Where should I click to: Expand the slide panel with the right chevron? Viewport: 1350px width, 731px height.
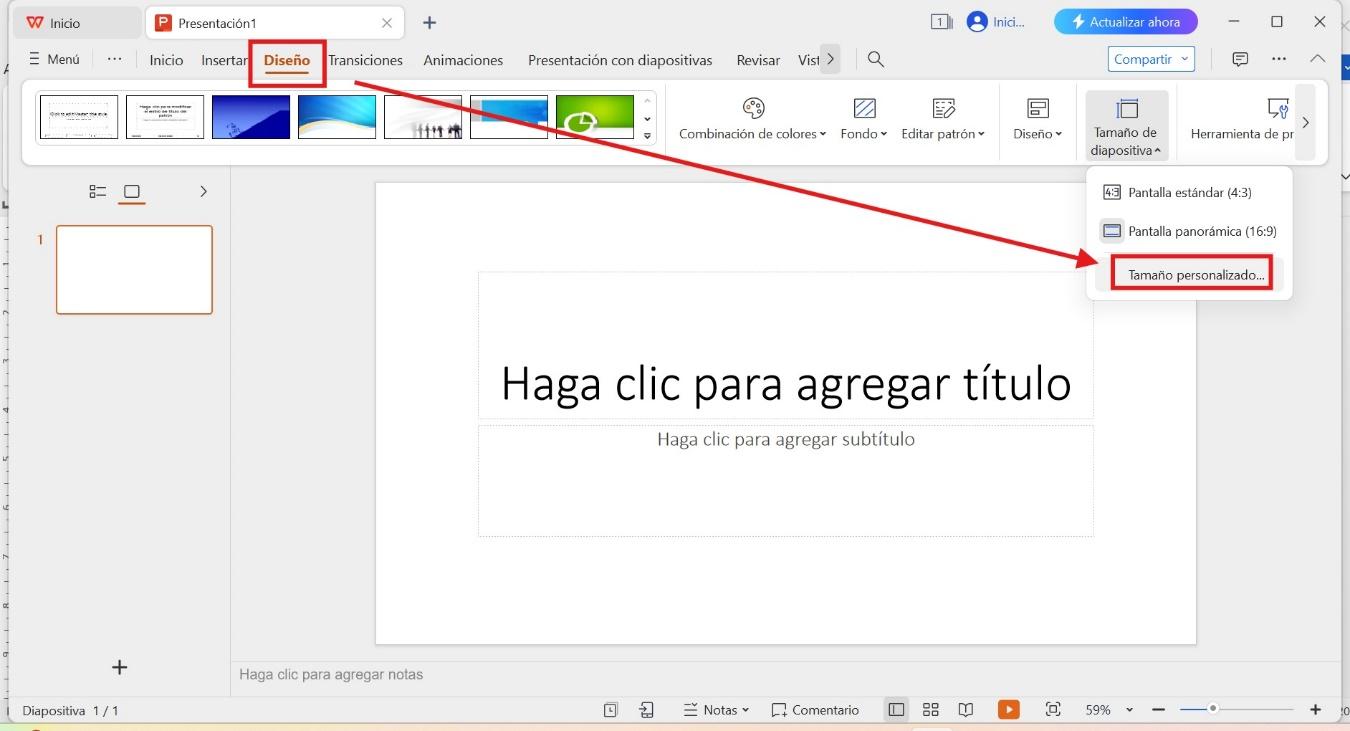[x=203, y=191]
